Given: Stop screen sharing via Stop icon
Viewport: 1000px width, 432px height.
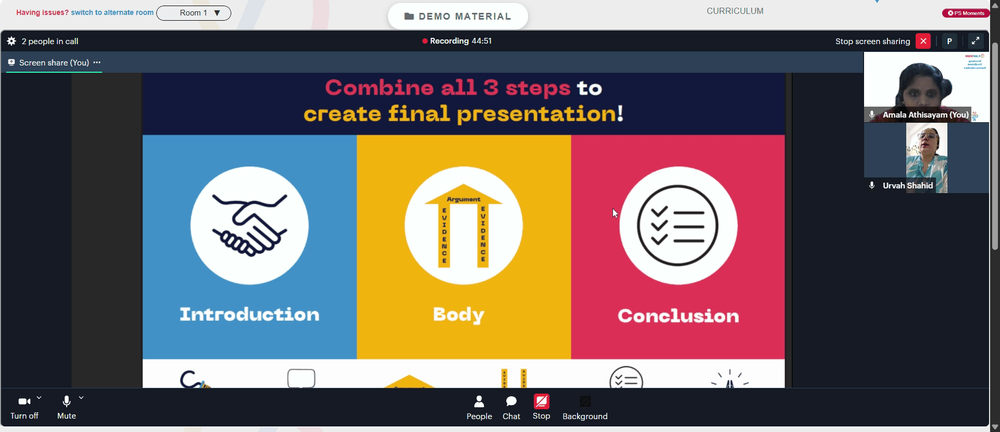Looking at the screenshot, I should [541, 408].
